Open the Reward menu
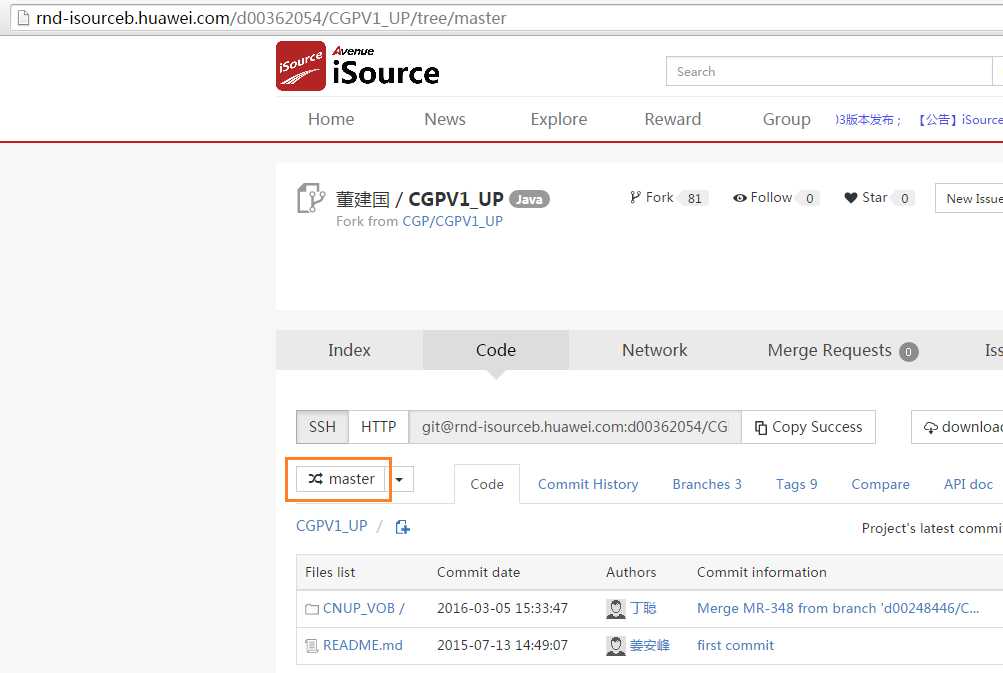 click(x=672, y=119)
